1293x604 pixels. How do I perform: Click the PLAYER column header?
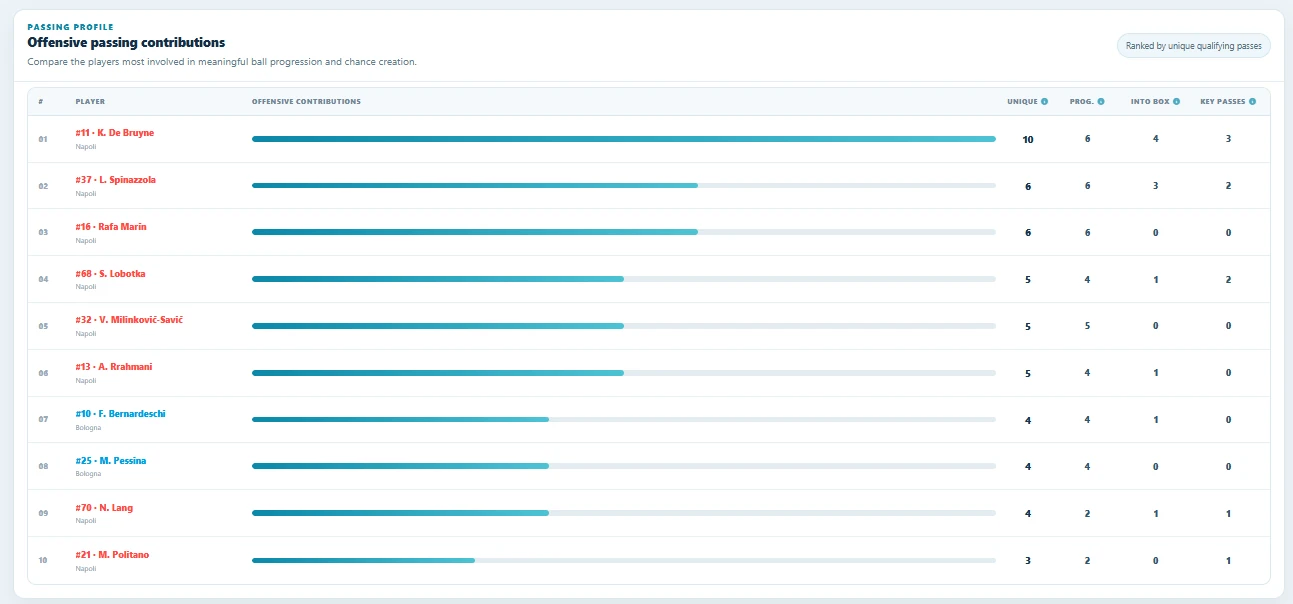coord(90,102)
